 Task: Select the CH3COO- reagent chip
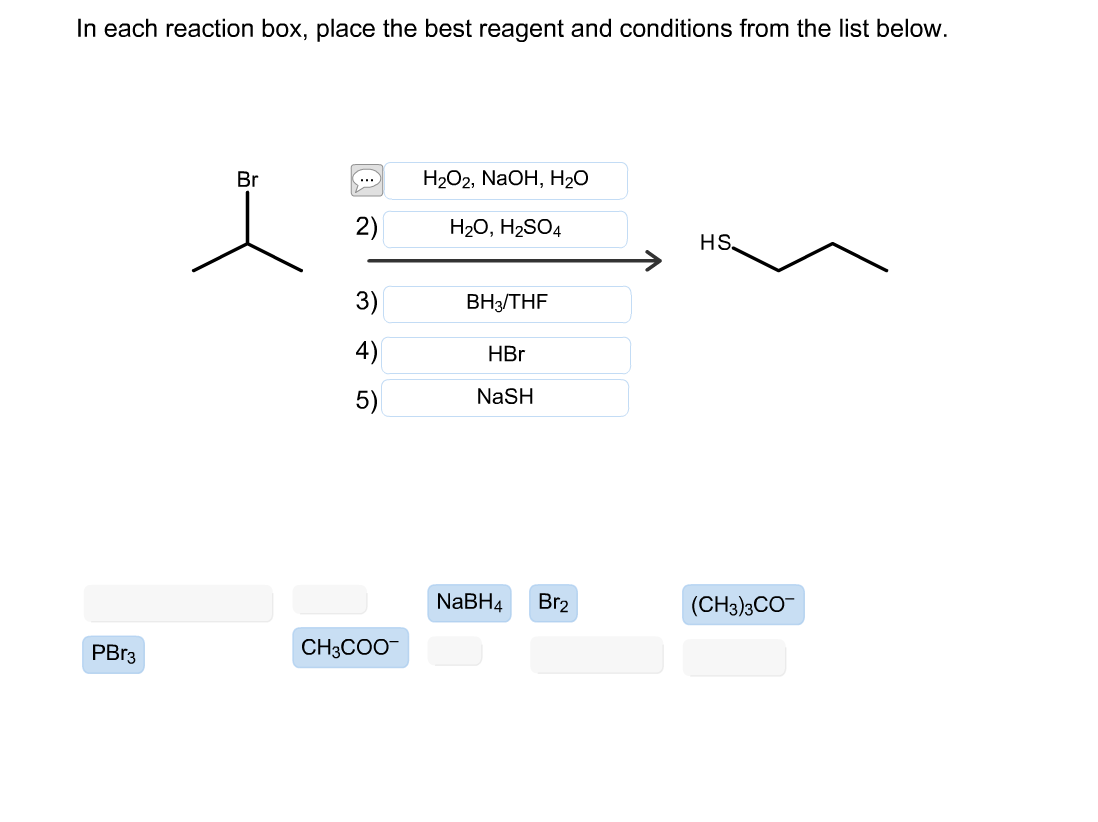350,648
